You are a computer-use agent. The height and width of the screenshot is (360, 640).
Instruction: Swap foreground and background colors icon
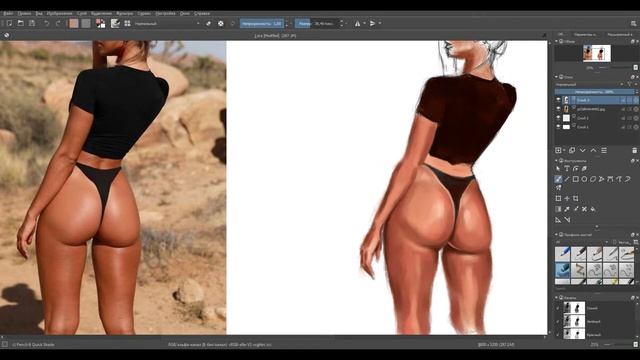(x=100, y=23)
